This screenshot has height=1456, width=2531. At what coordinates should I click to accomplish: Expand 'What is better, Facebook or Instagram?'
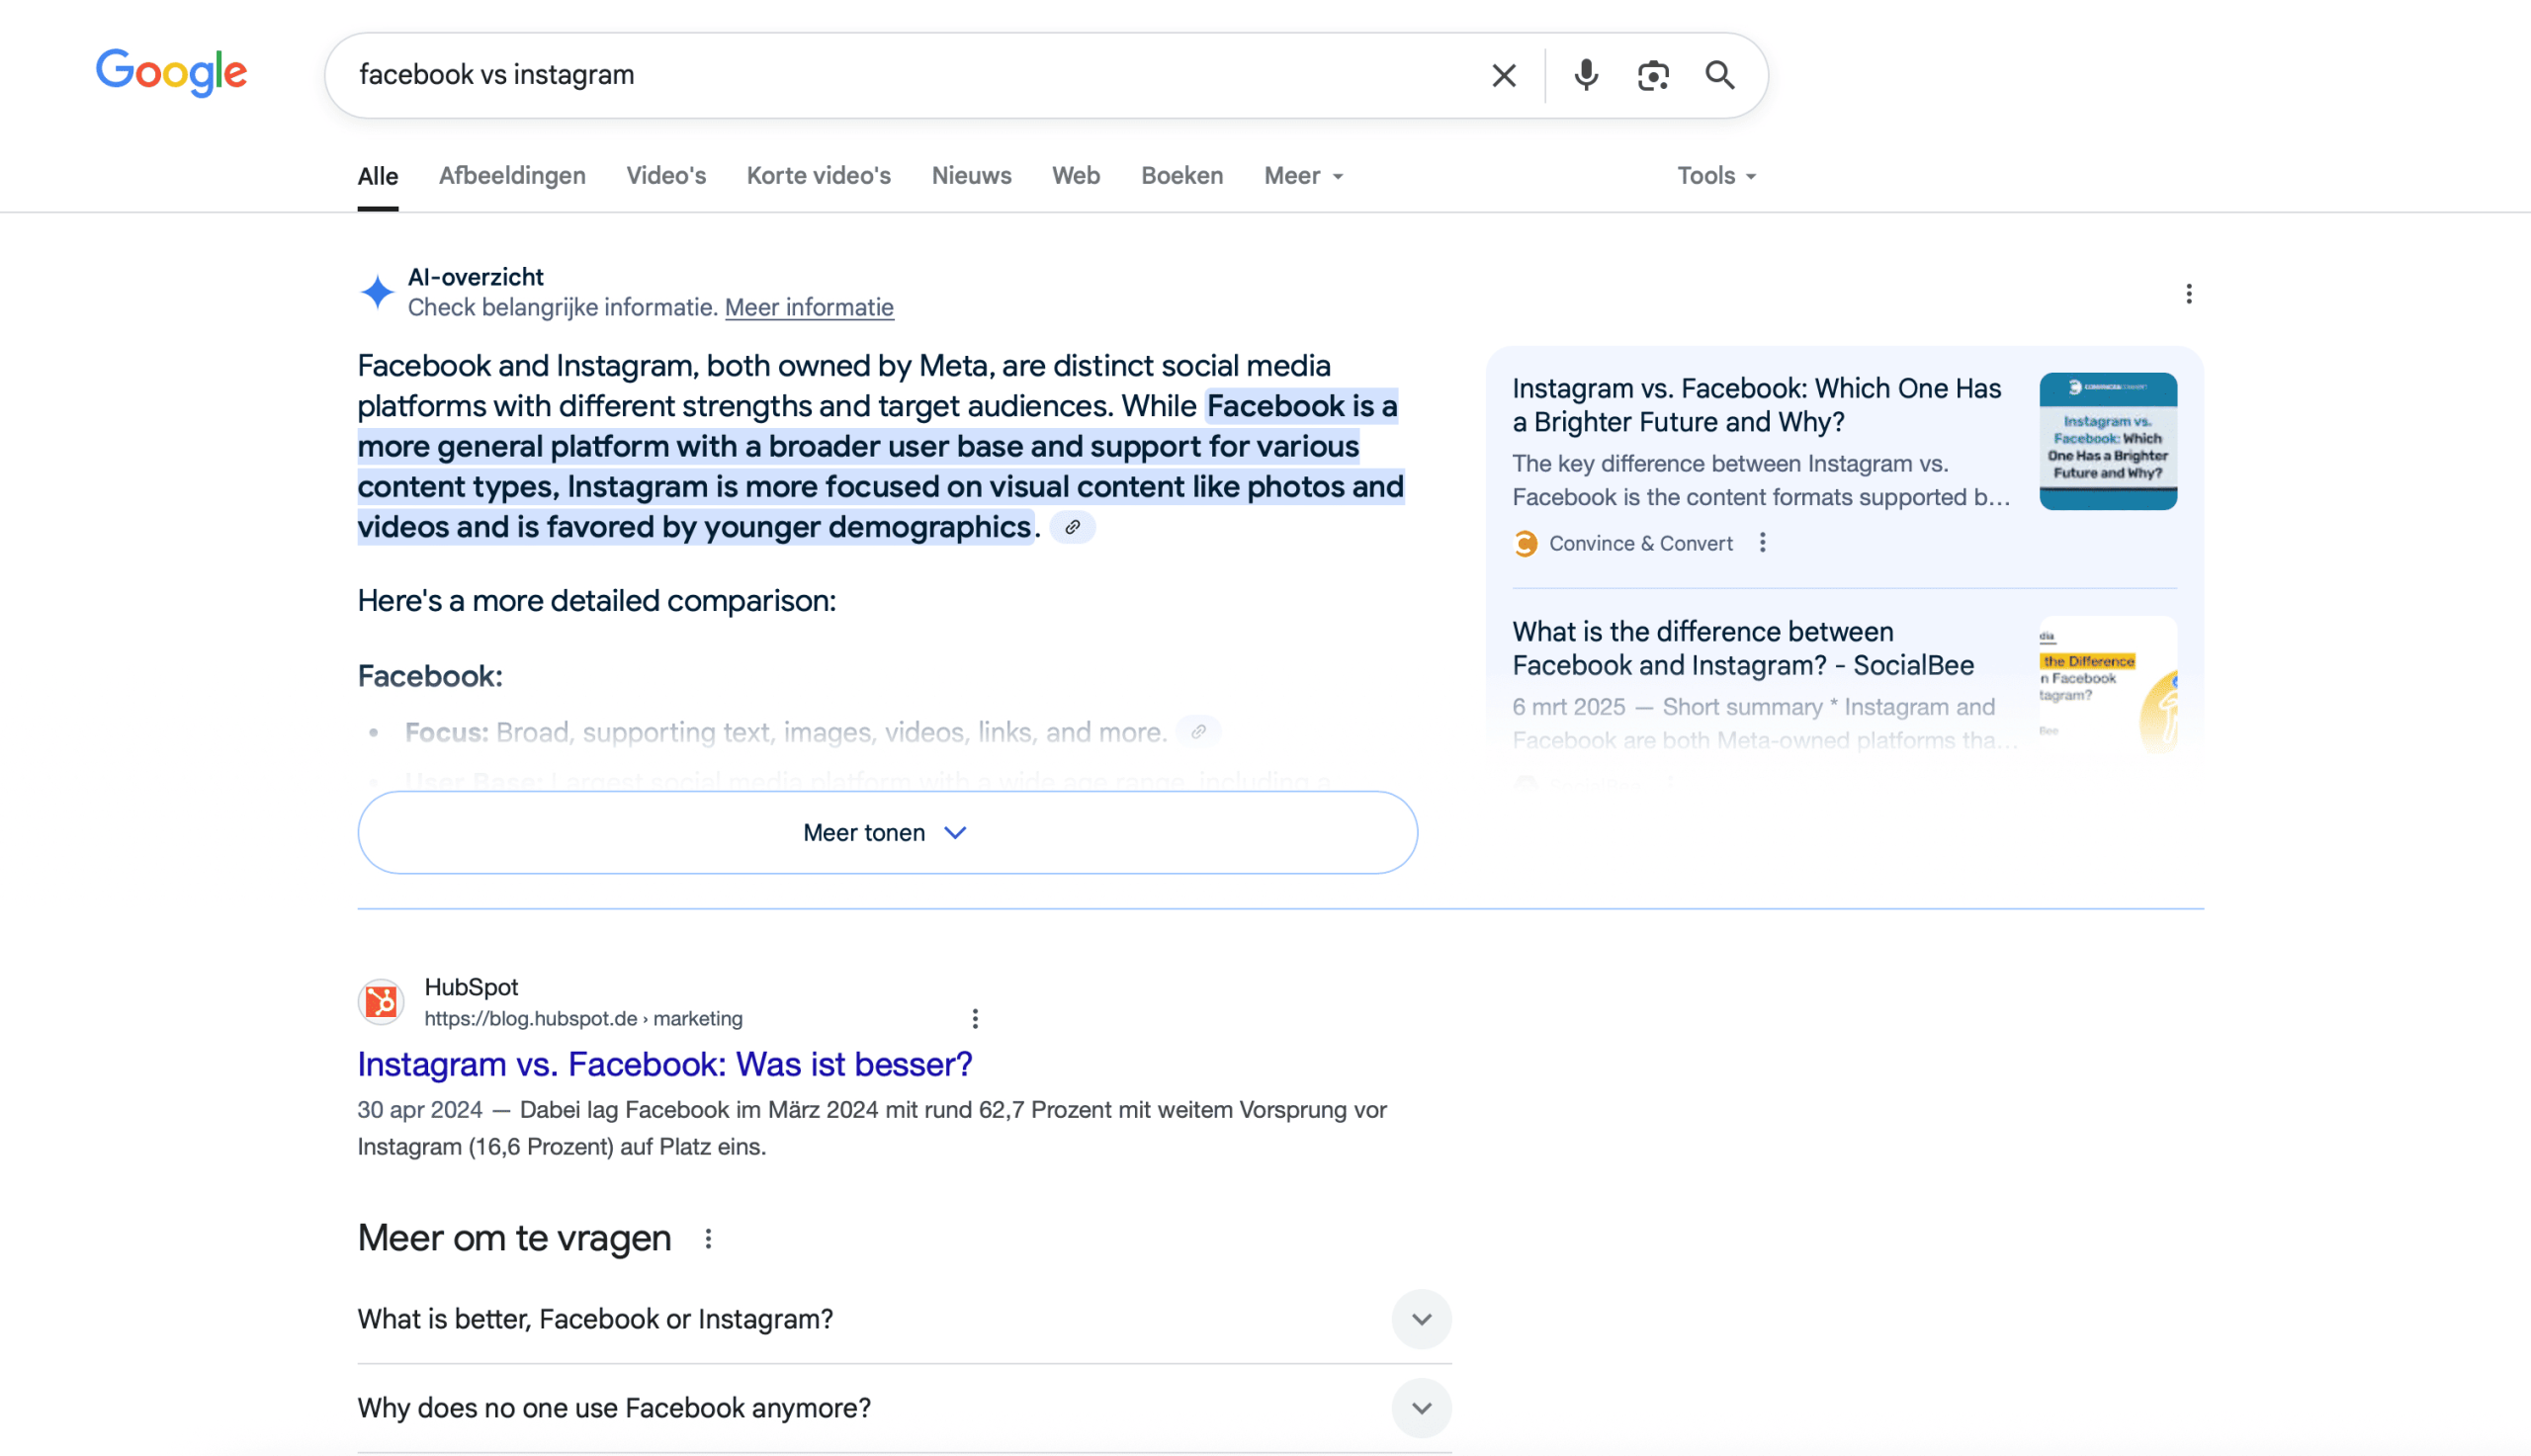coord(904,1319)
